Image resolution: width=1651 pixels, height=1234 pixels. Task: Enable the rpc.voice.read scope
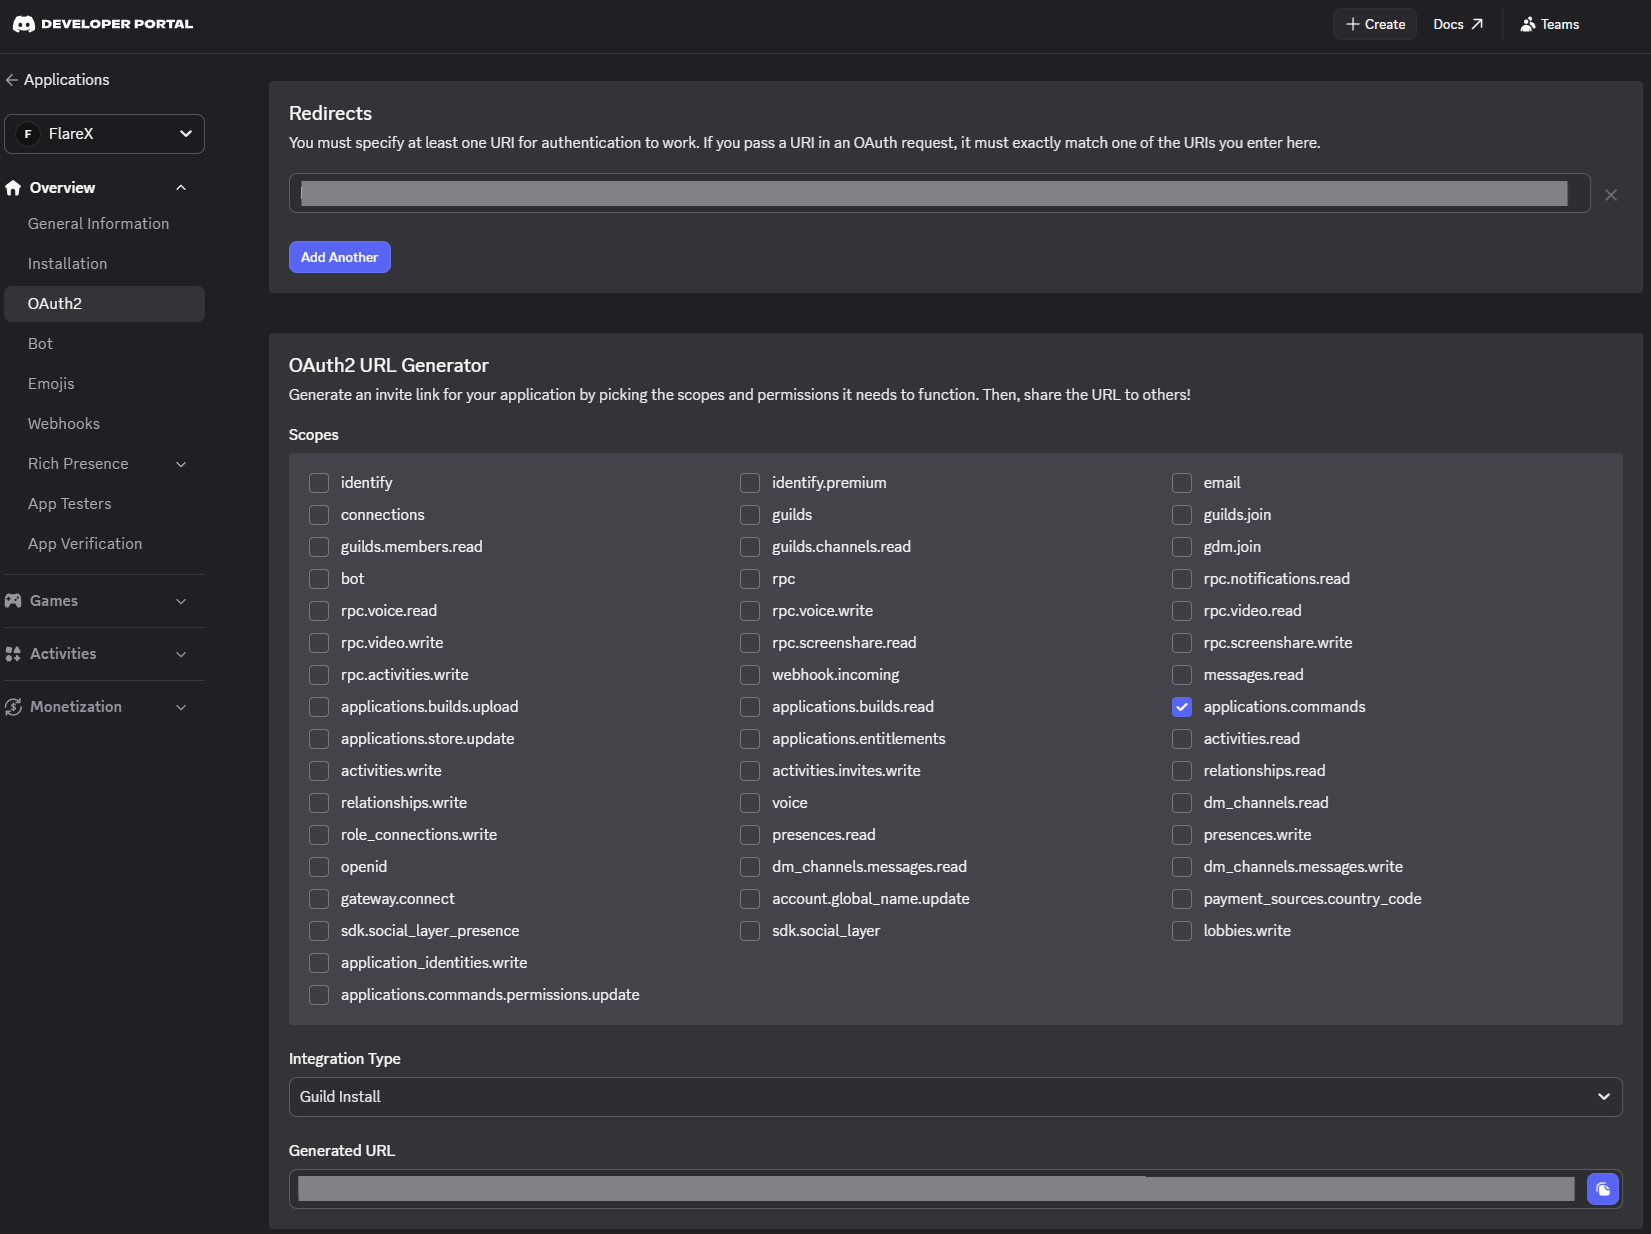click(x=319, y=611)
